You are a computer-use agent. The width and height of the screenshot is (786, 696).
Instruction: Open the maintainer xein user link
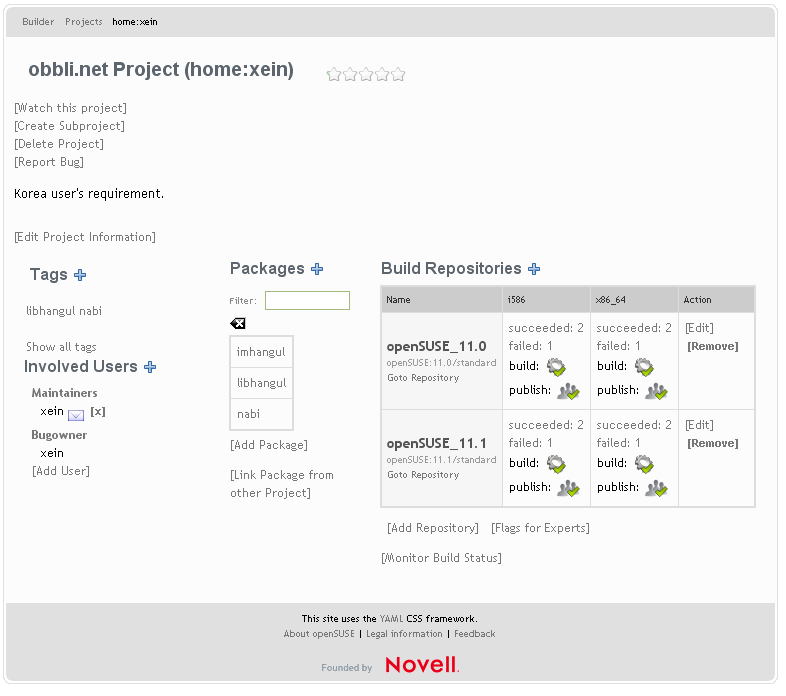52,412
